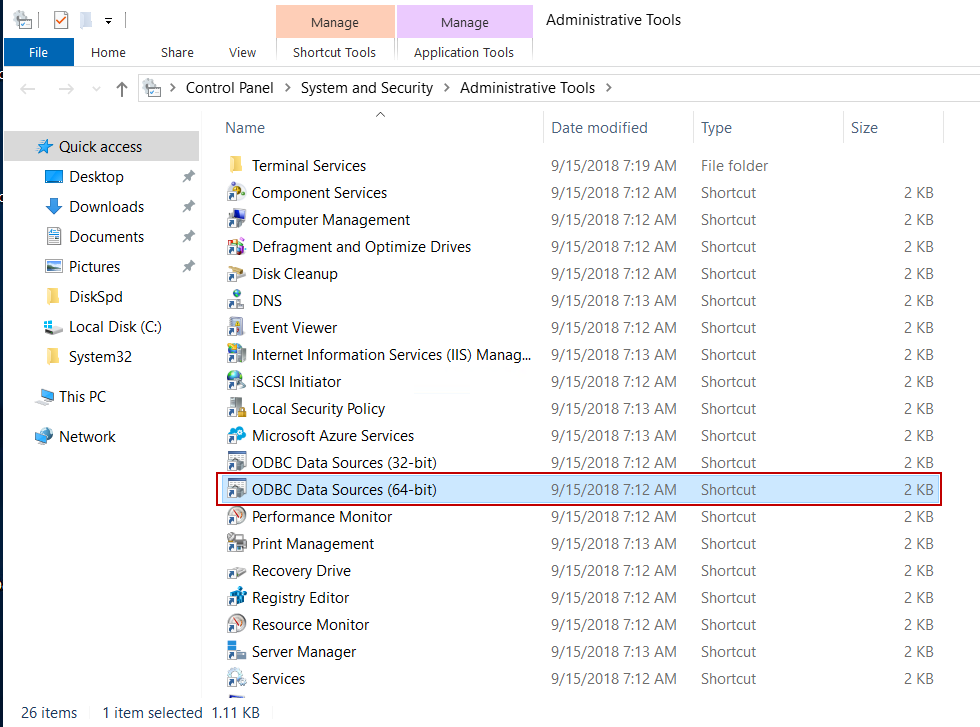Click the Computer Management icon
Viewport: 980px width, 727px height.
point(236,220)
